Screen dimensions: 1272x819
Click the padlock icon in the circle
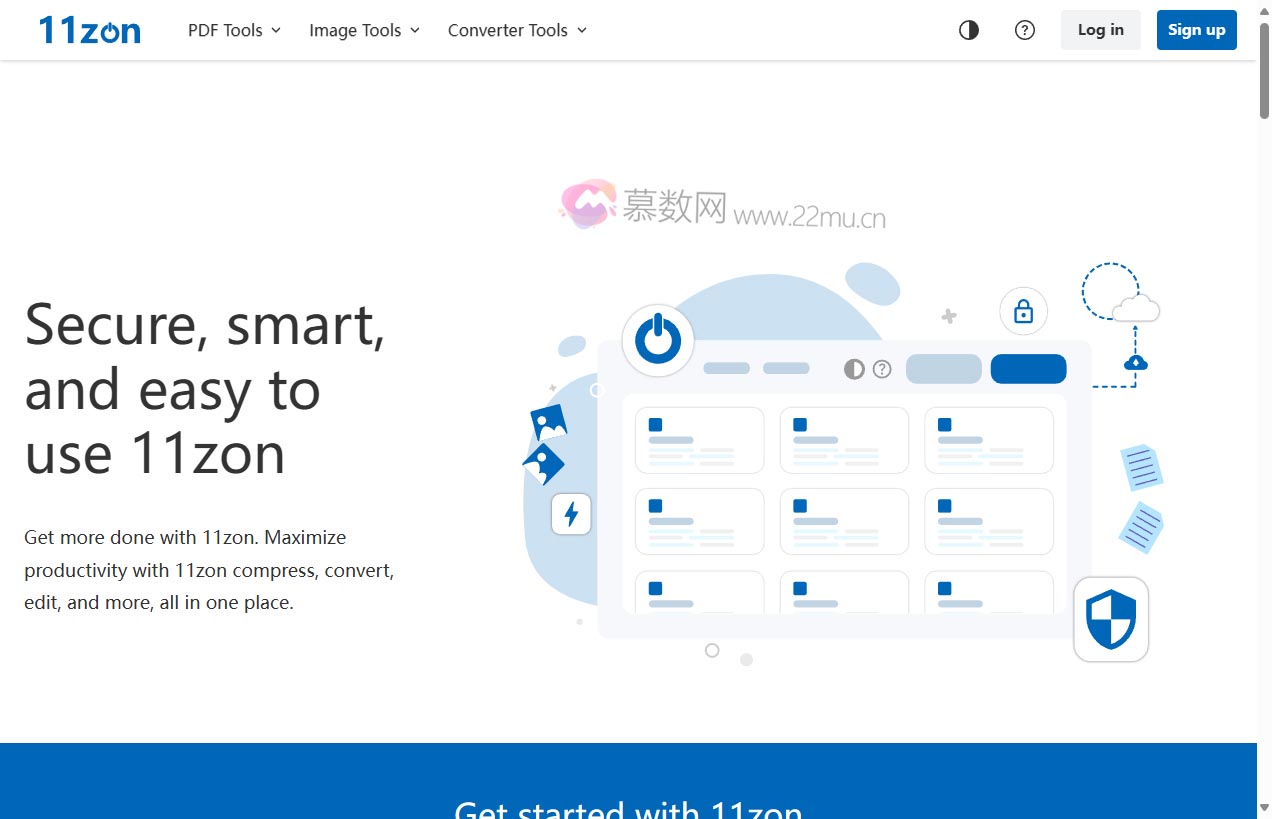1023,312
